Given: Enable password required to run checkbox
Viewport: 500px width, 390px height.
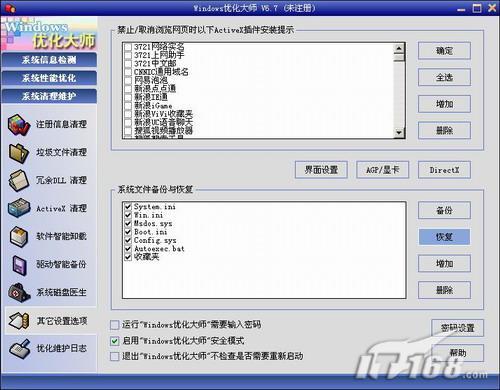Looking at the screenshot, I should [x=114, y=324].
